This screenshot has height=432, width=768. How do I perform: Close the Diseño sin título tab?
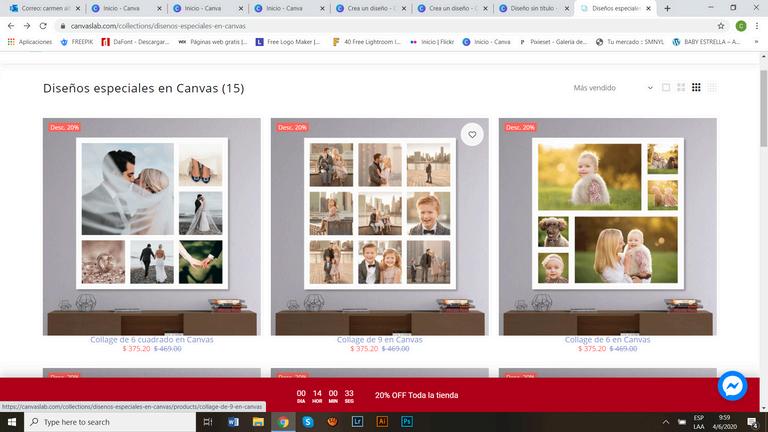point(567,8)
